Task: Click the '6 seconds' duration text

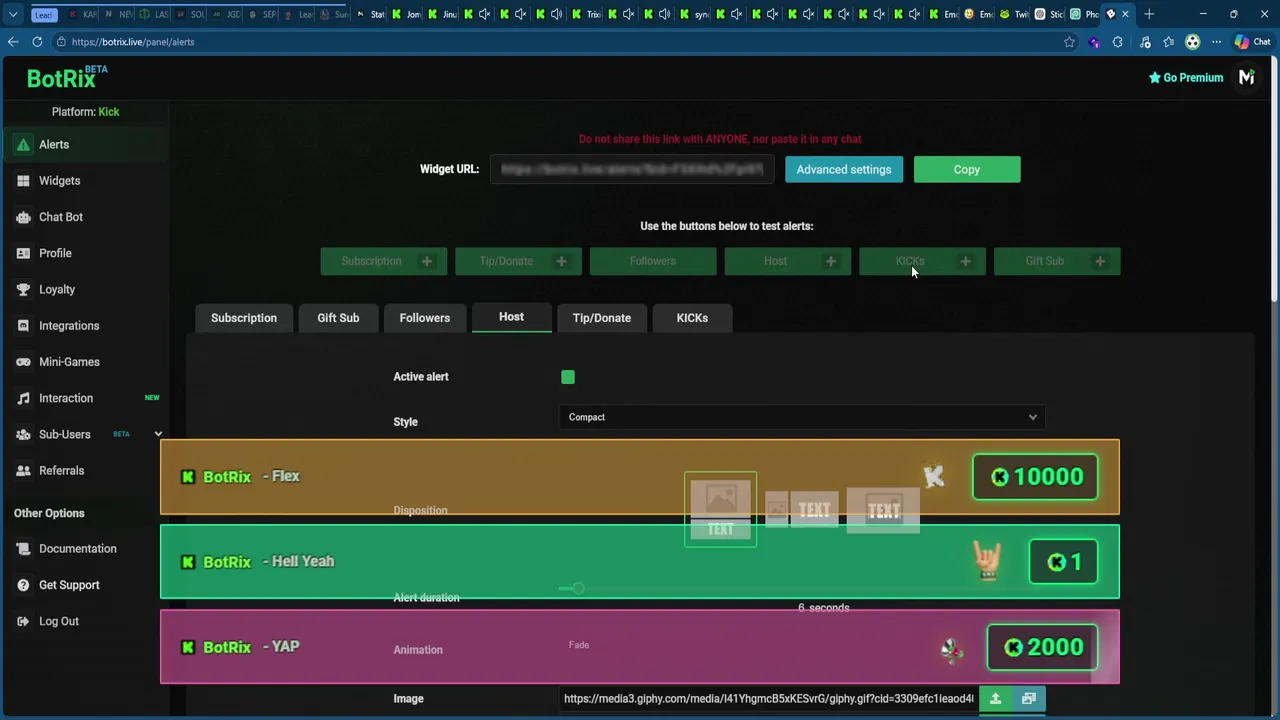Action: pos(823,608)
